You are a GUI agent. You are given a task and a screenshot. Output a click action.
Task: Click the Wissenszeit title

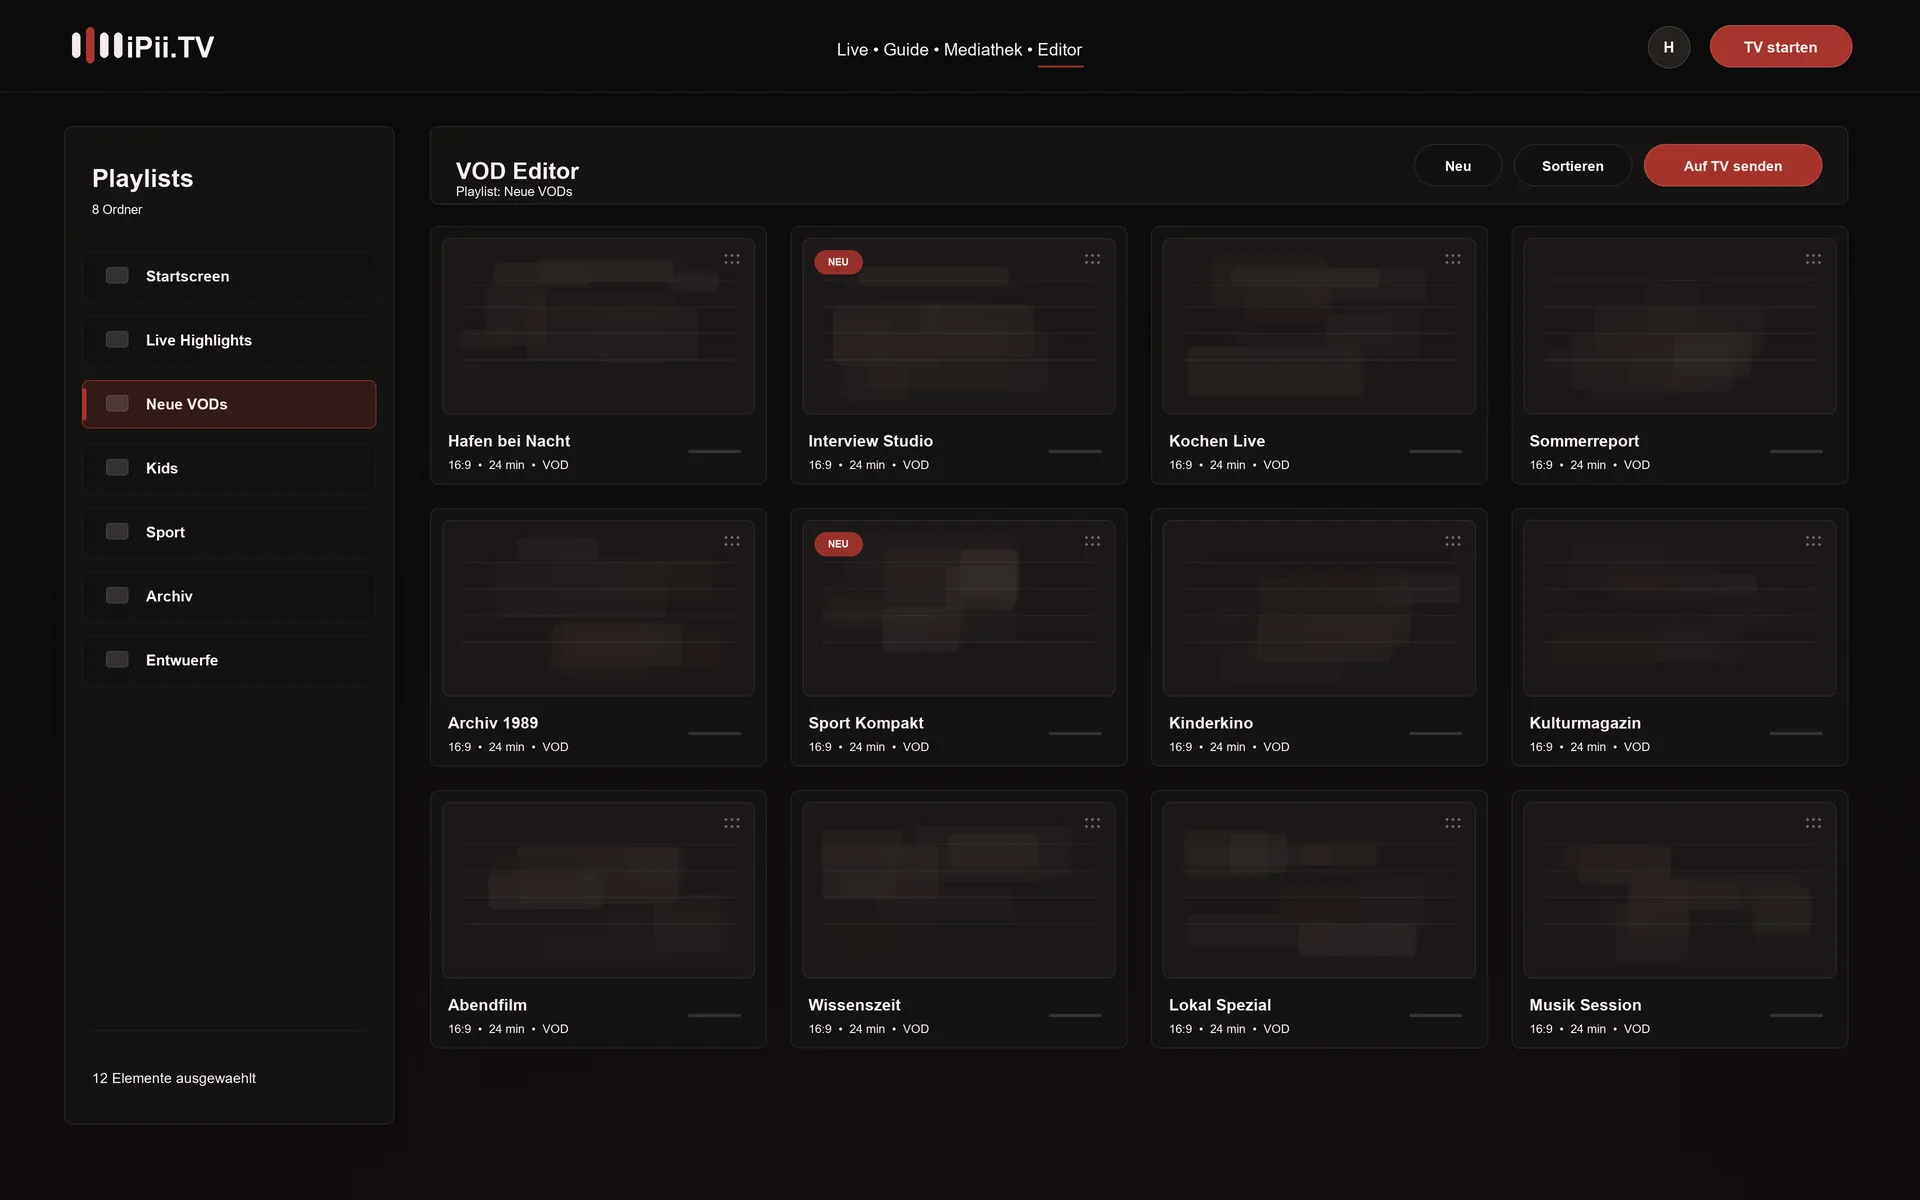click(x=854, y=1005)
